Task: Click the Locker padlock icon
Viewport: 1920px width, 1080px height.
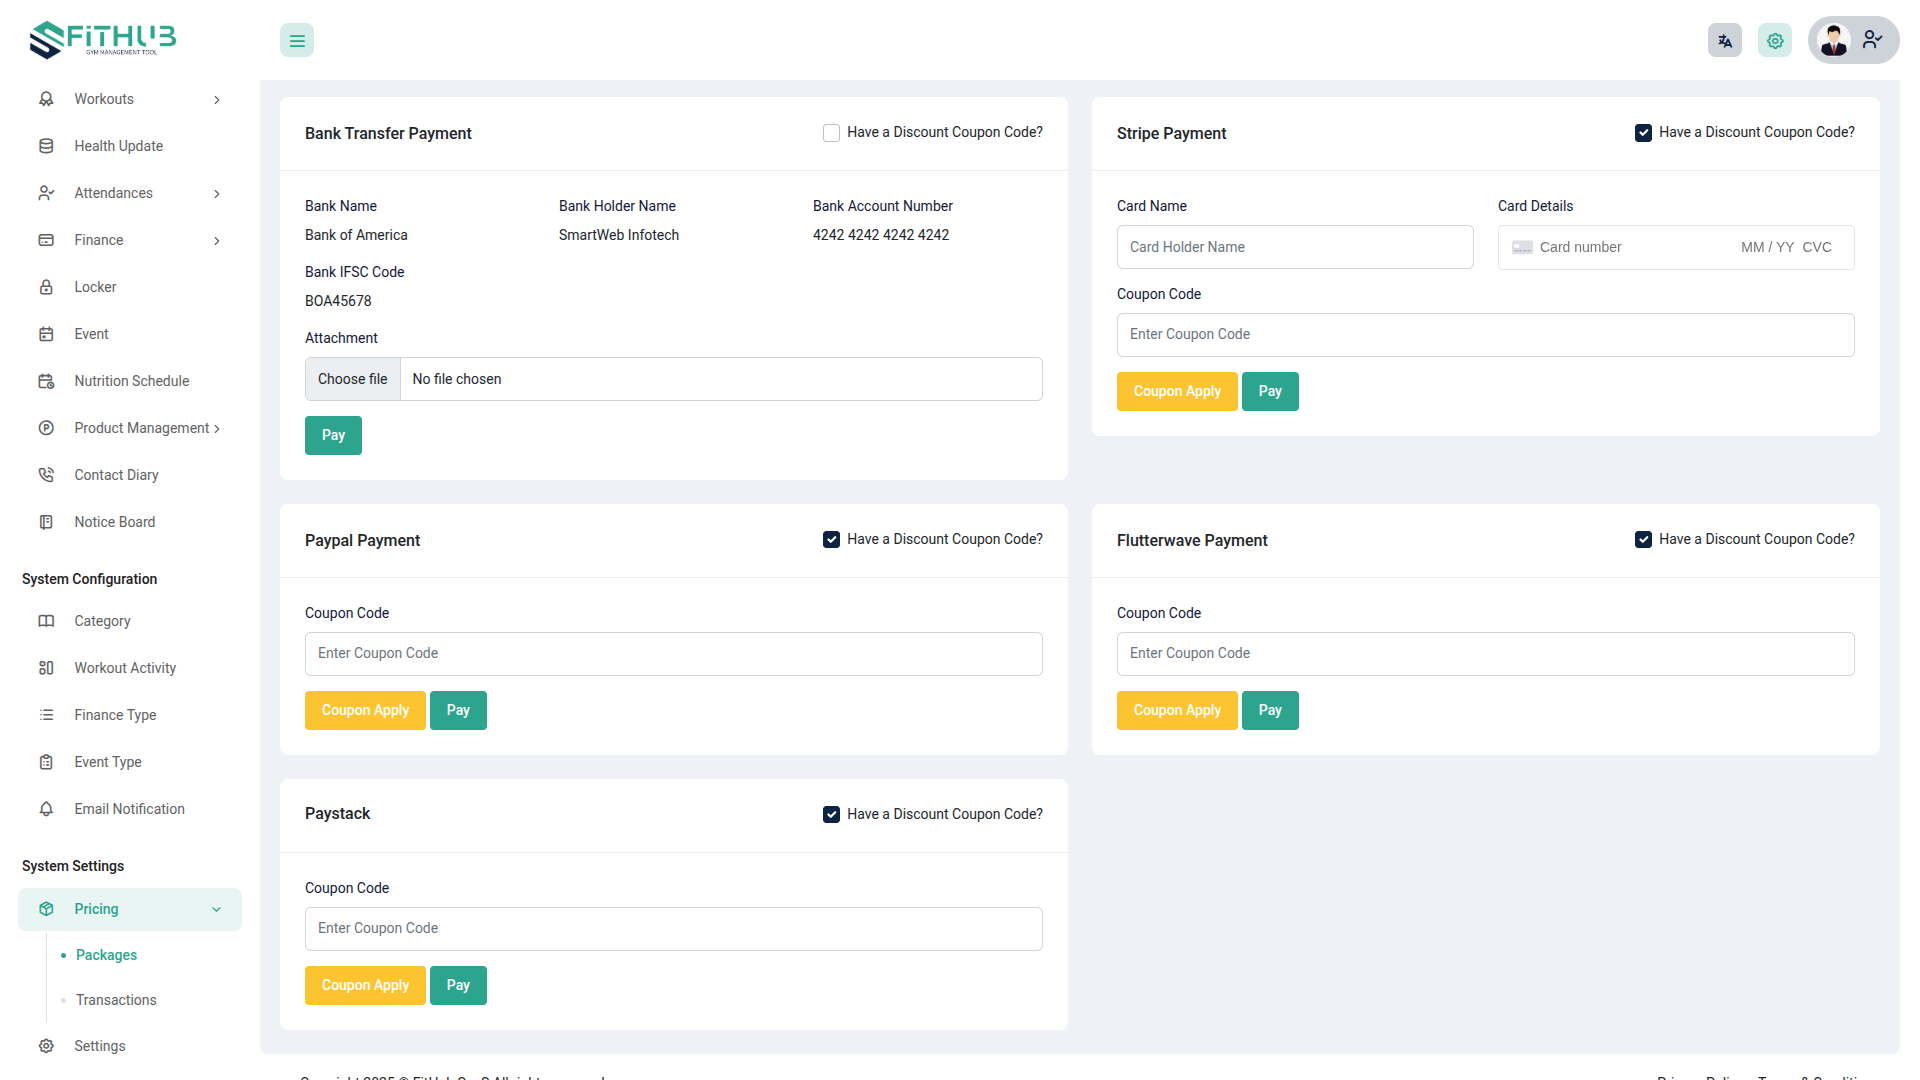Action: [x=46, y=287]
